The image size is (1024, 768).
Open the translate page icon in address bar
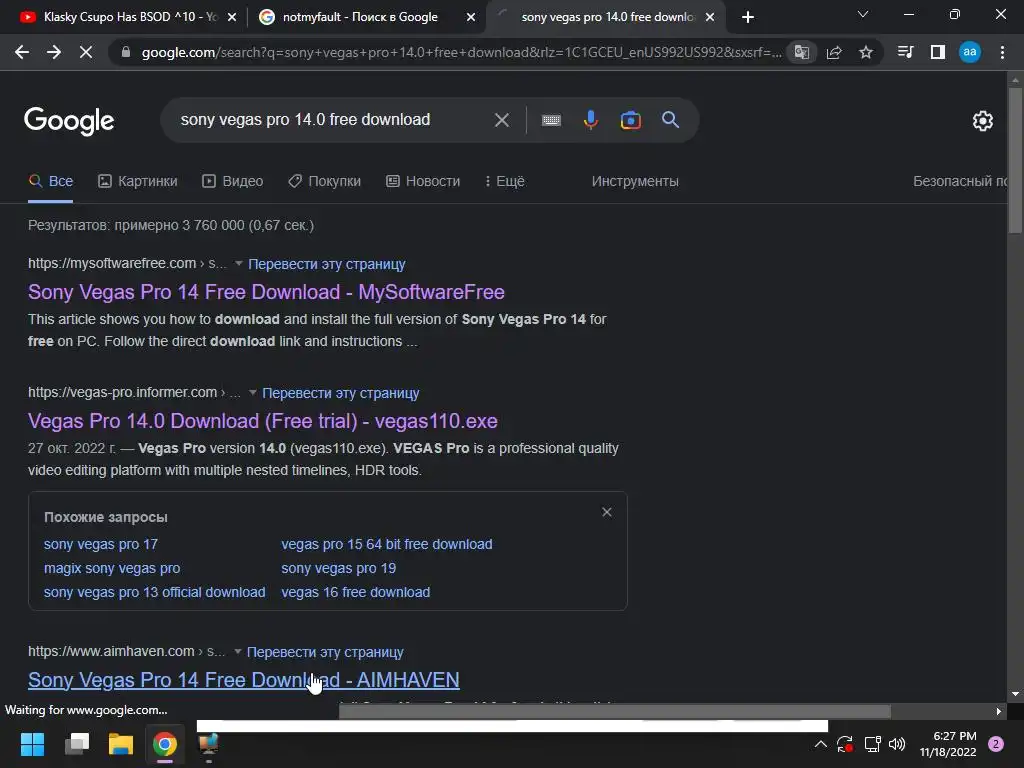(801, 52)
